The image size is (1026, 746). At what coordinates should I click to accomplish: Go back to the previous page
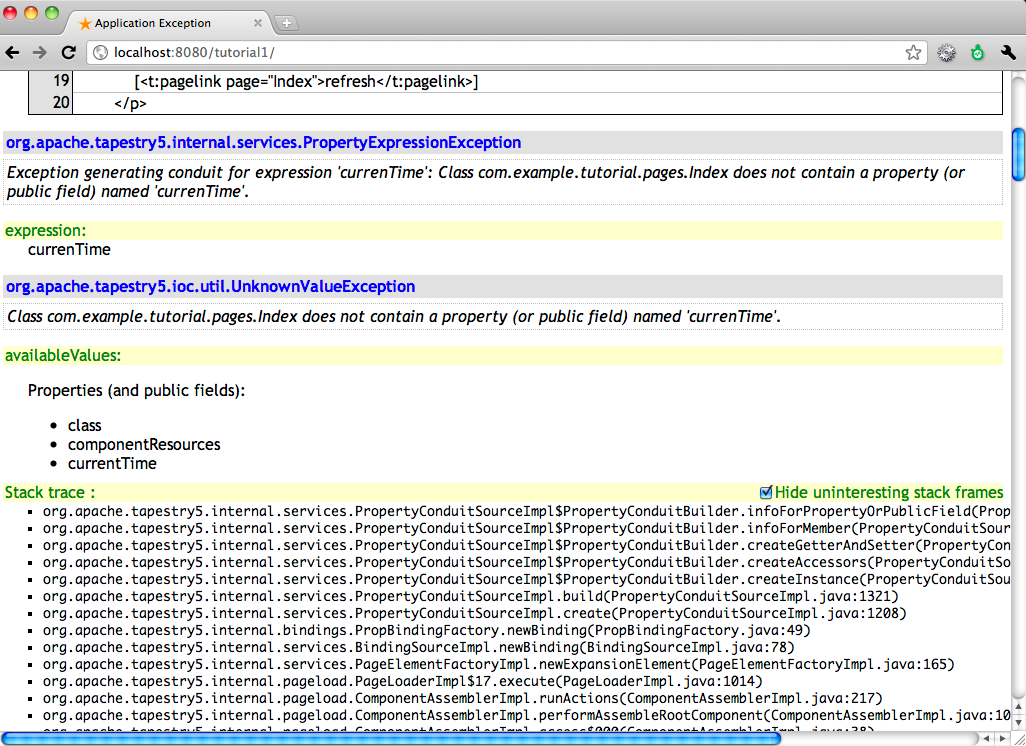coord(13,53)
